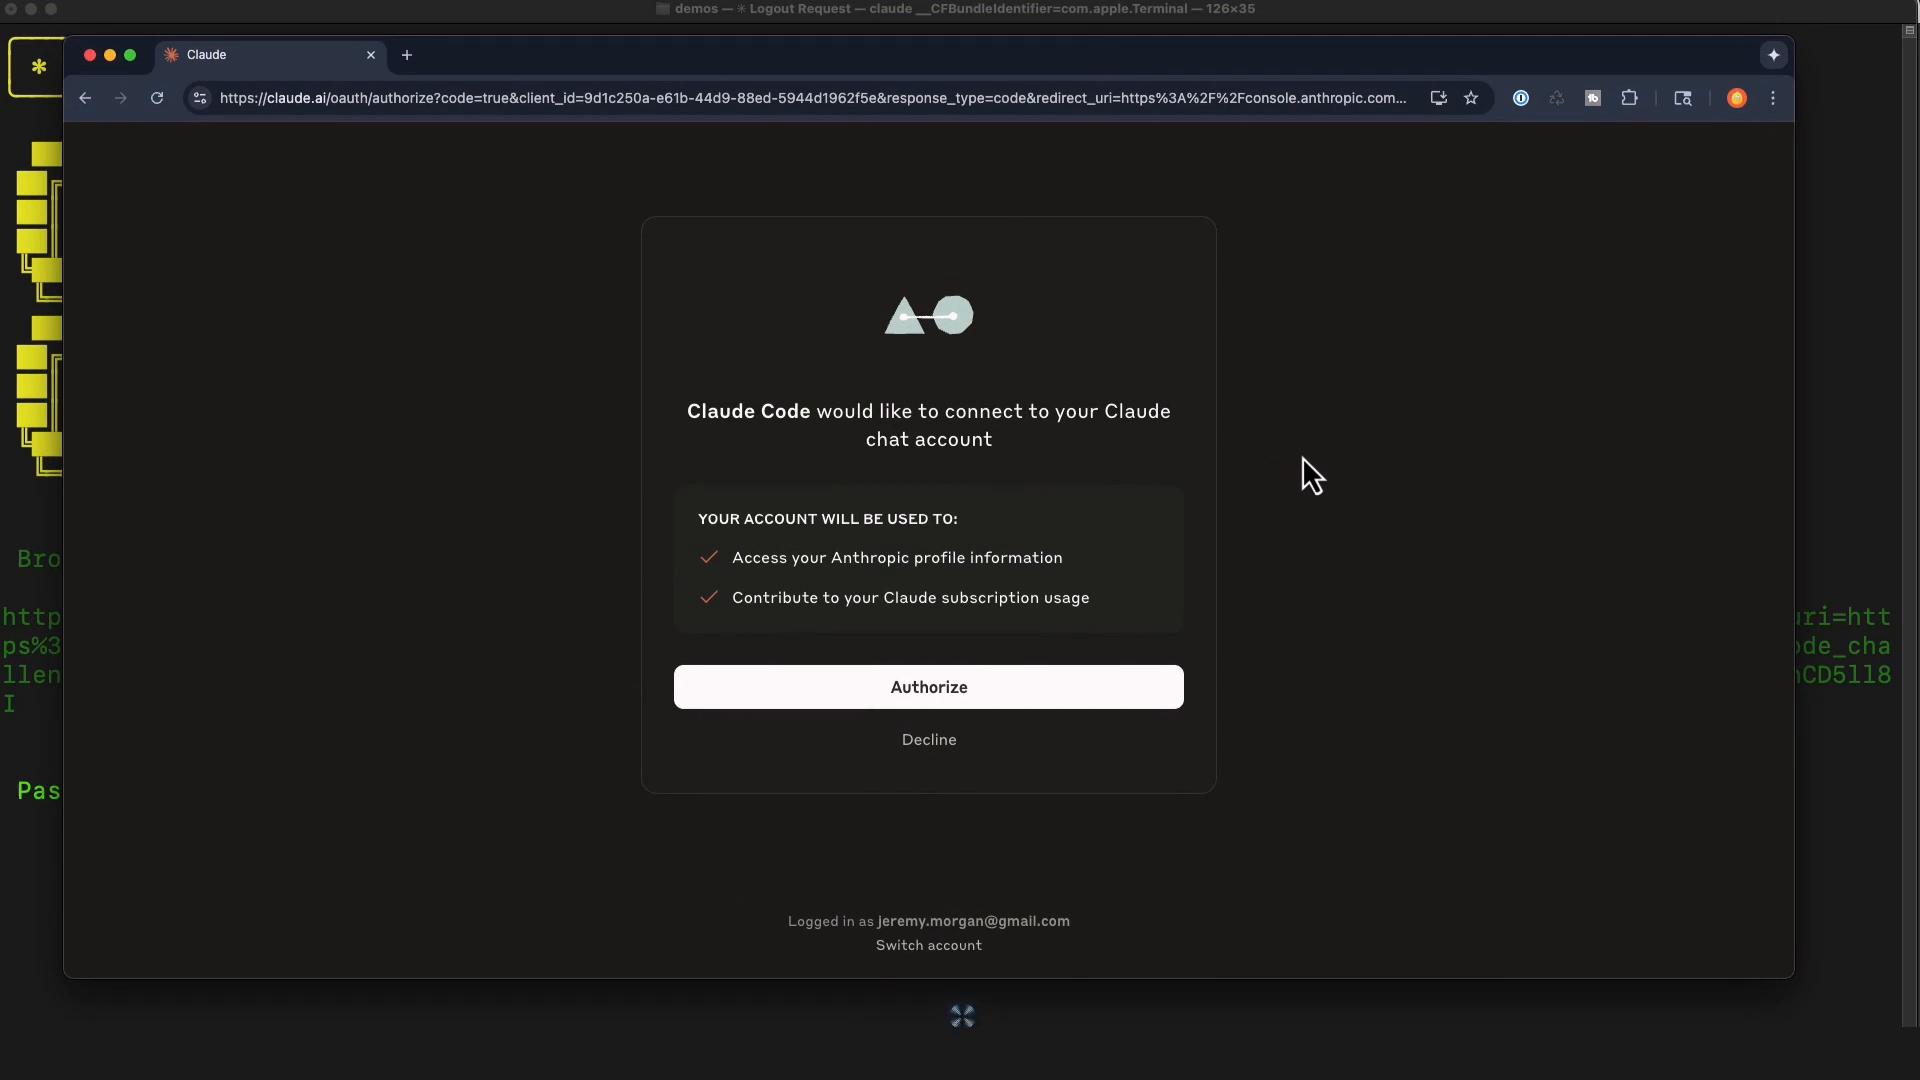The width and height of the screenshot is (1920, 1080).
Task: Click Switch account link
Action: tap(929, 945)
